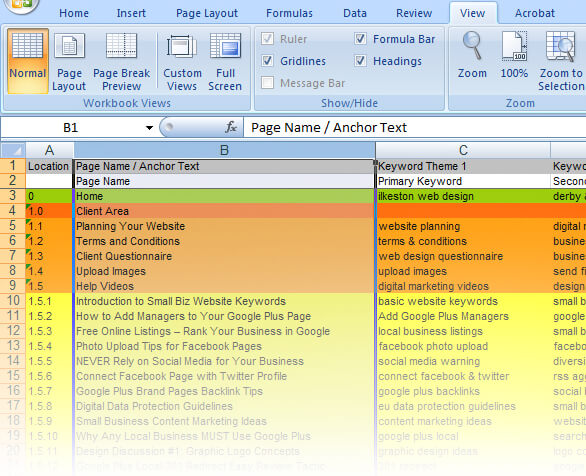Open Page Layout view button
The height and width of the screenshot is (476, 586).
(69, 61)
